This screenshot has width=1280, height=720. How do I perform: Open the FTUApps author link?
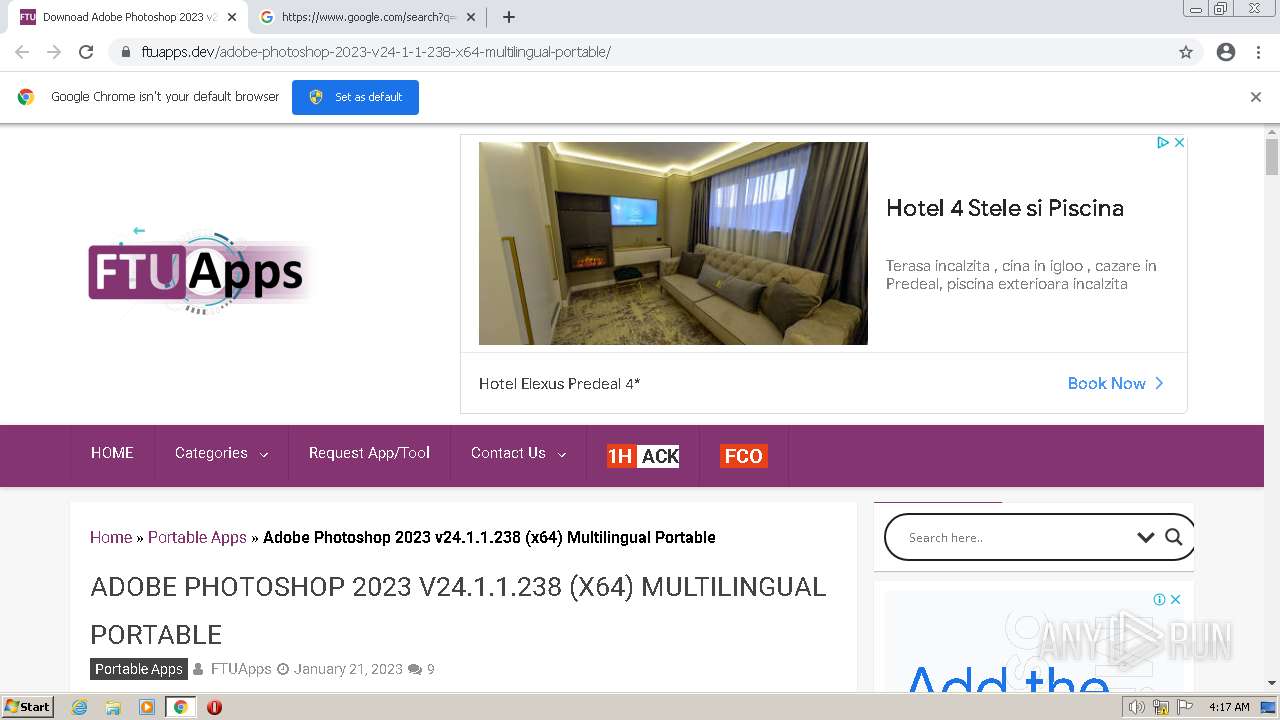click(x=241, y=669)
